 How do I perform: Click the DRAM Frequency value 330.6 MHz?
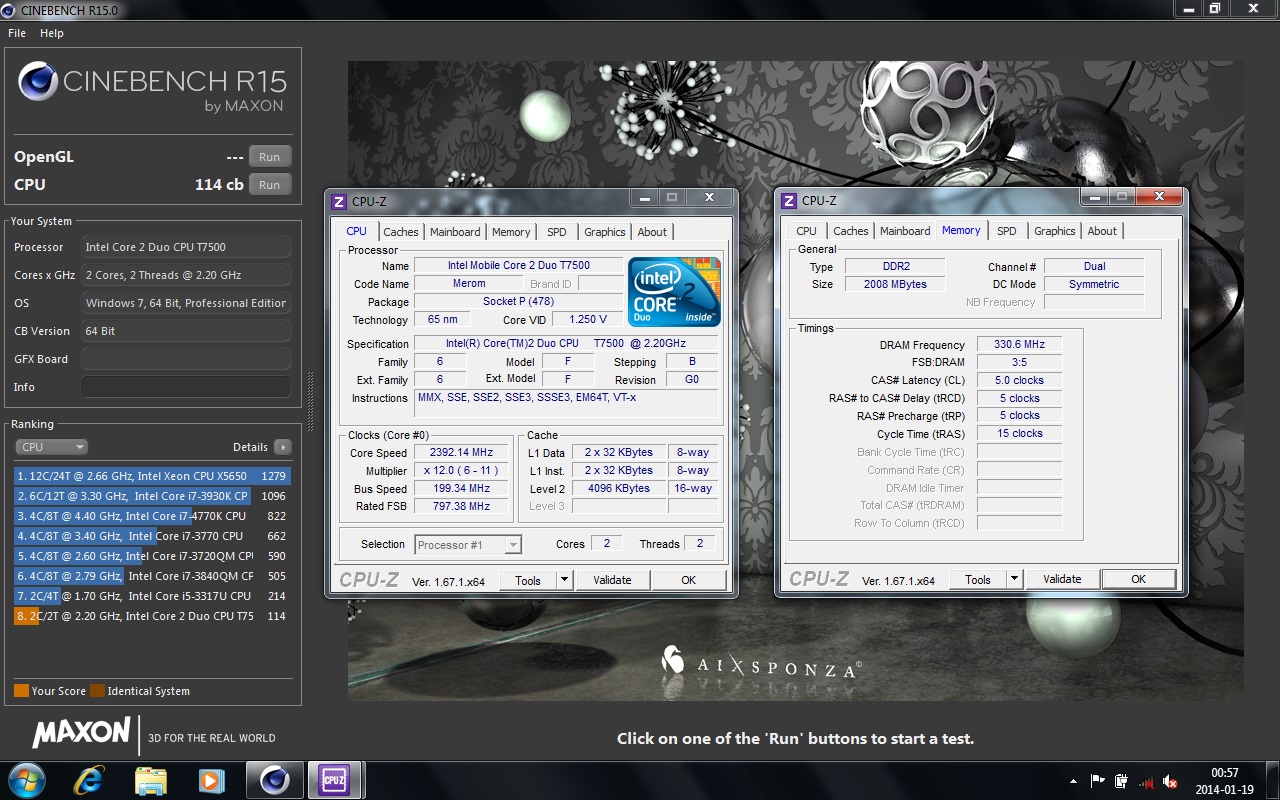[x=1019, y=344]
